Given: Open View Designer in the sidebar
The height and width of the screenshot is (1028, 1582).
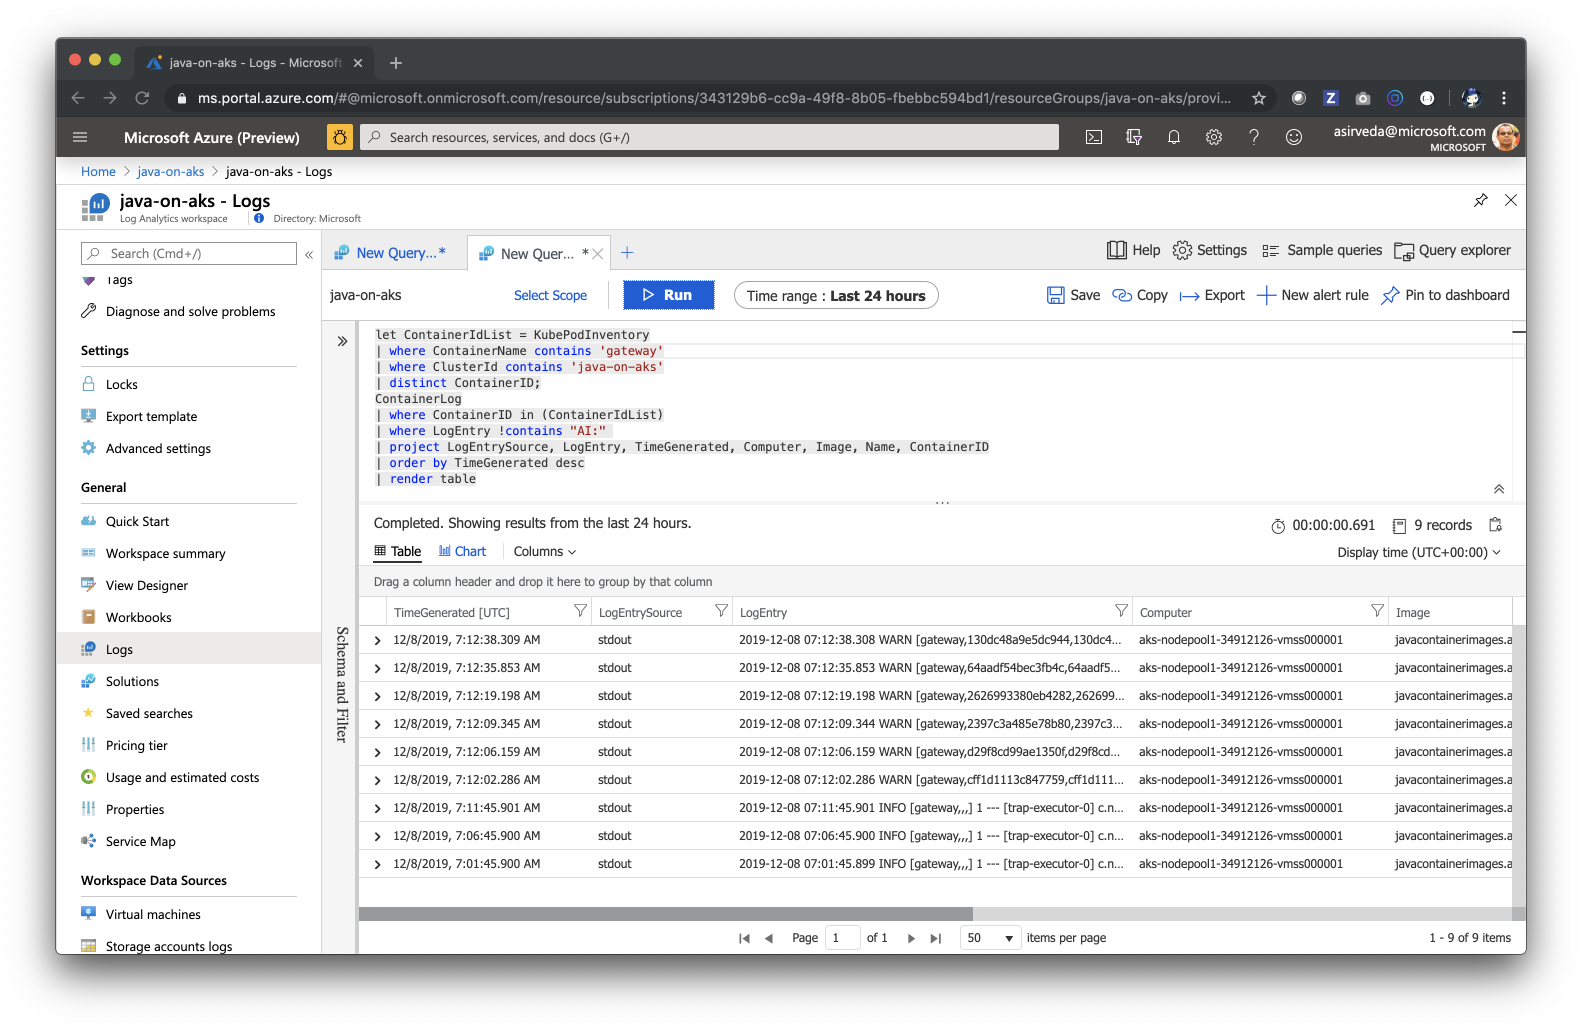Looking at the screenshot, I should [146, 585].
